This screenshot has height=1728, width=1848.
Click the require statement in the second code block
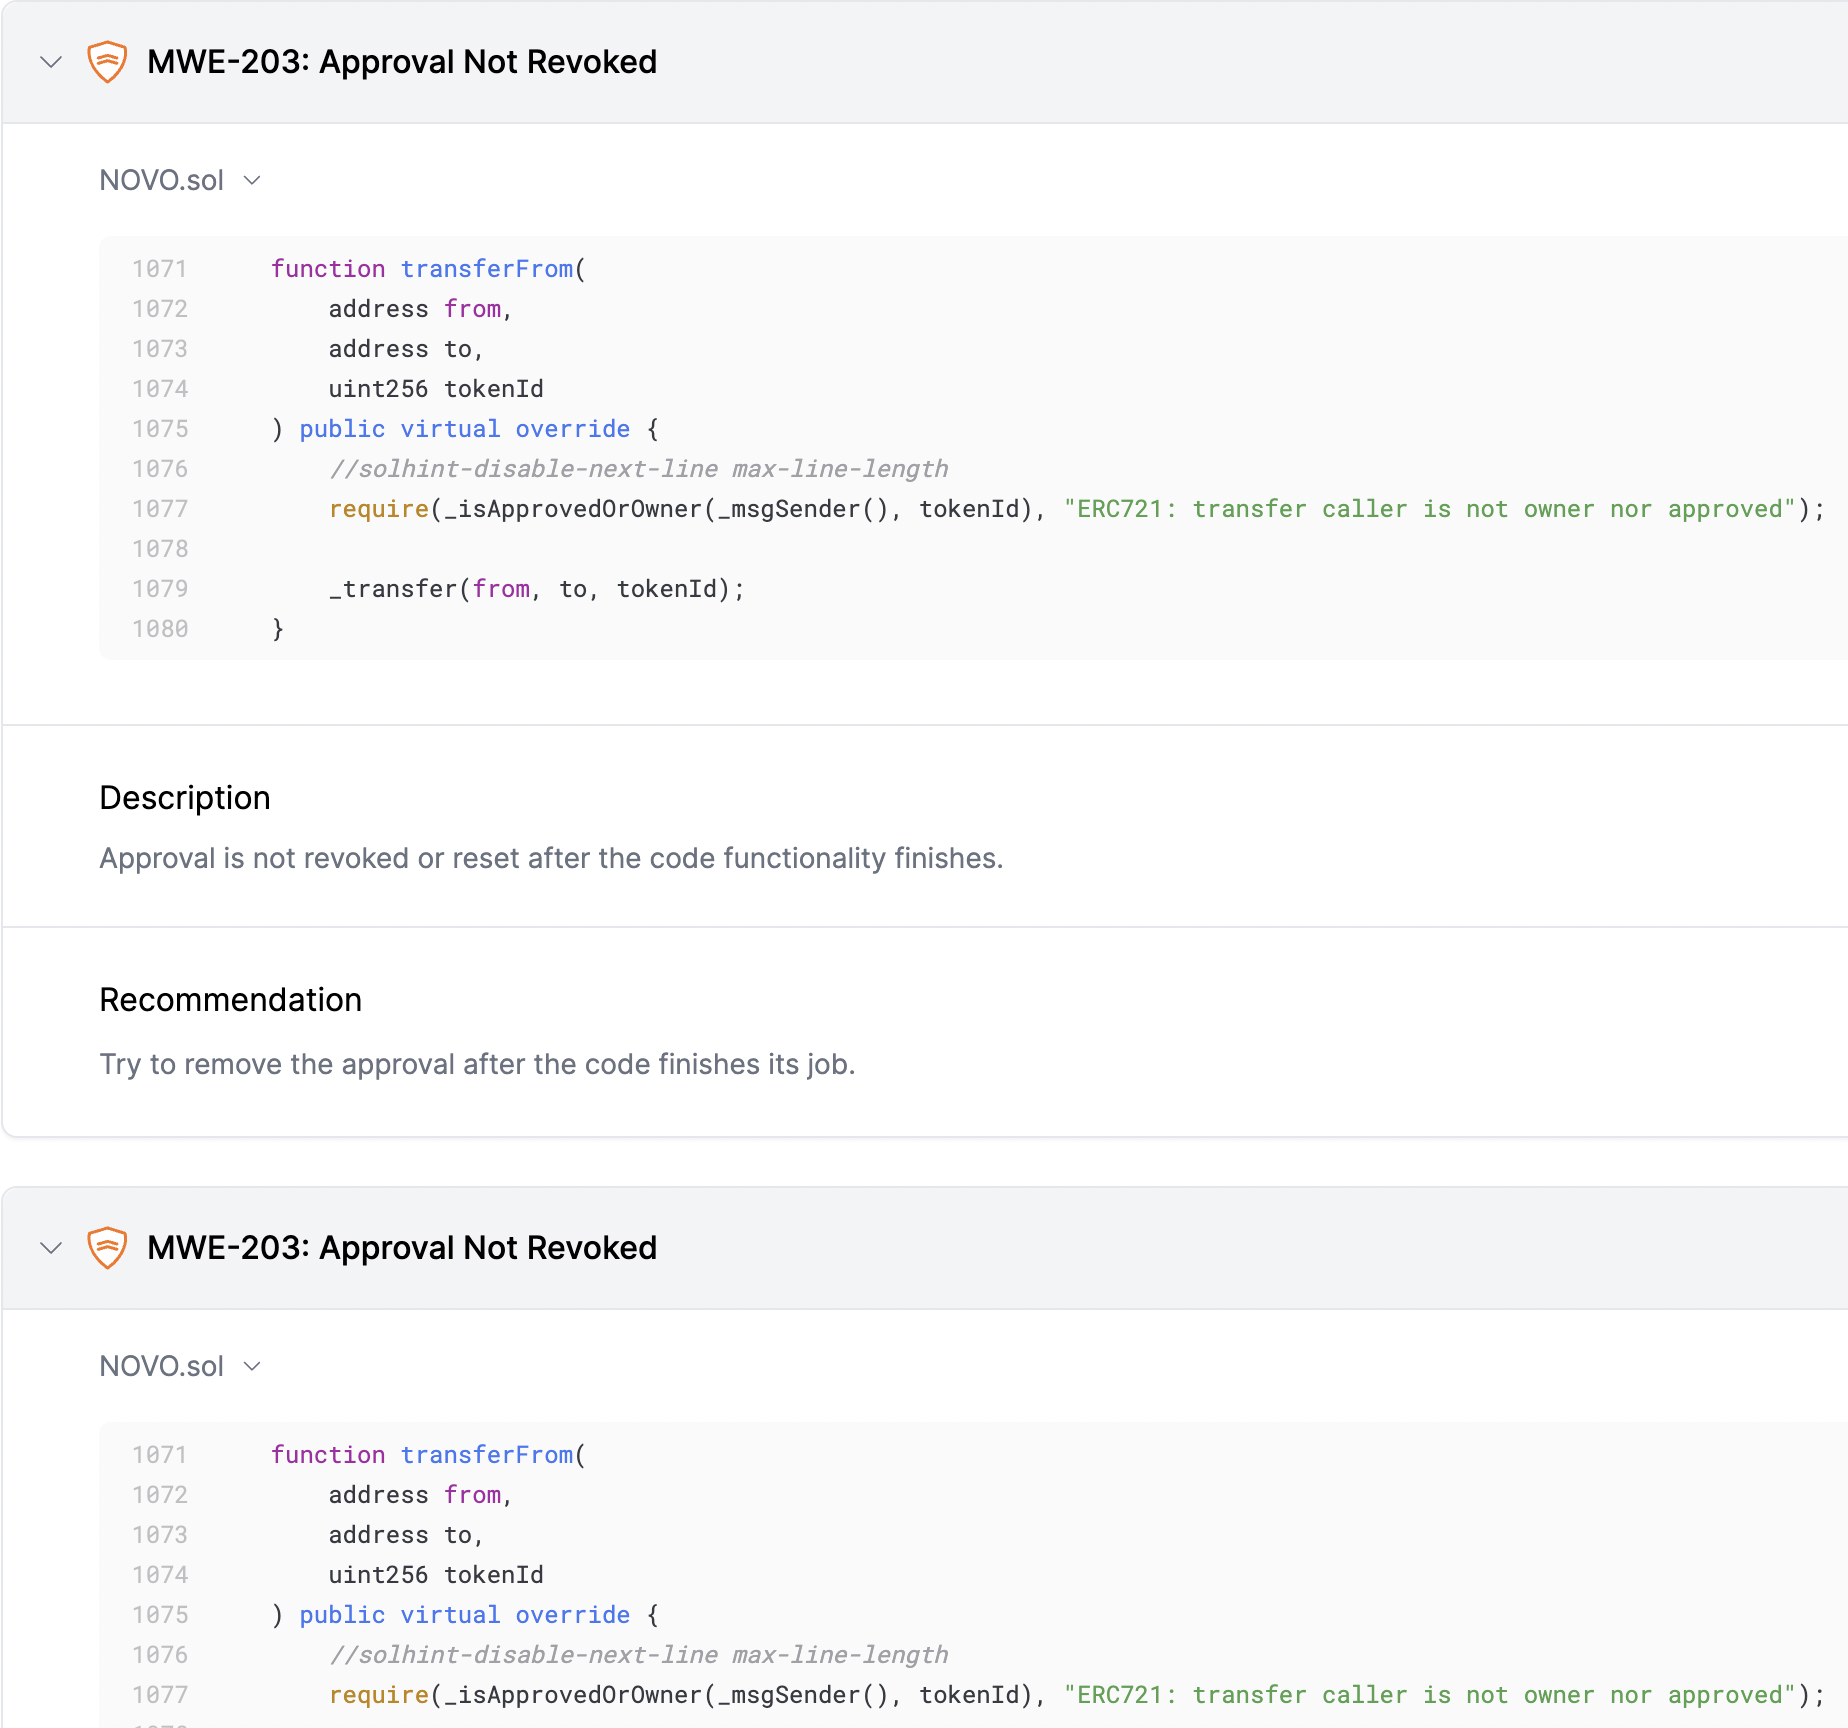pos(1077,1695)
